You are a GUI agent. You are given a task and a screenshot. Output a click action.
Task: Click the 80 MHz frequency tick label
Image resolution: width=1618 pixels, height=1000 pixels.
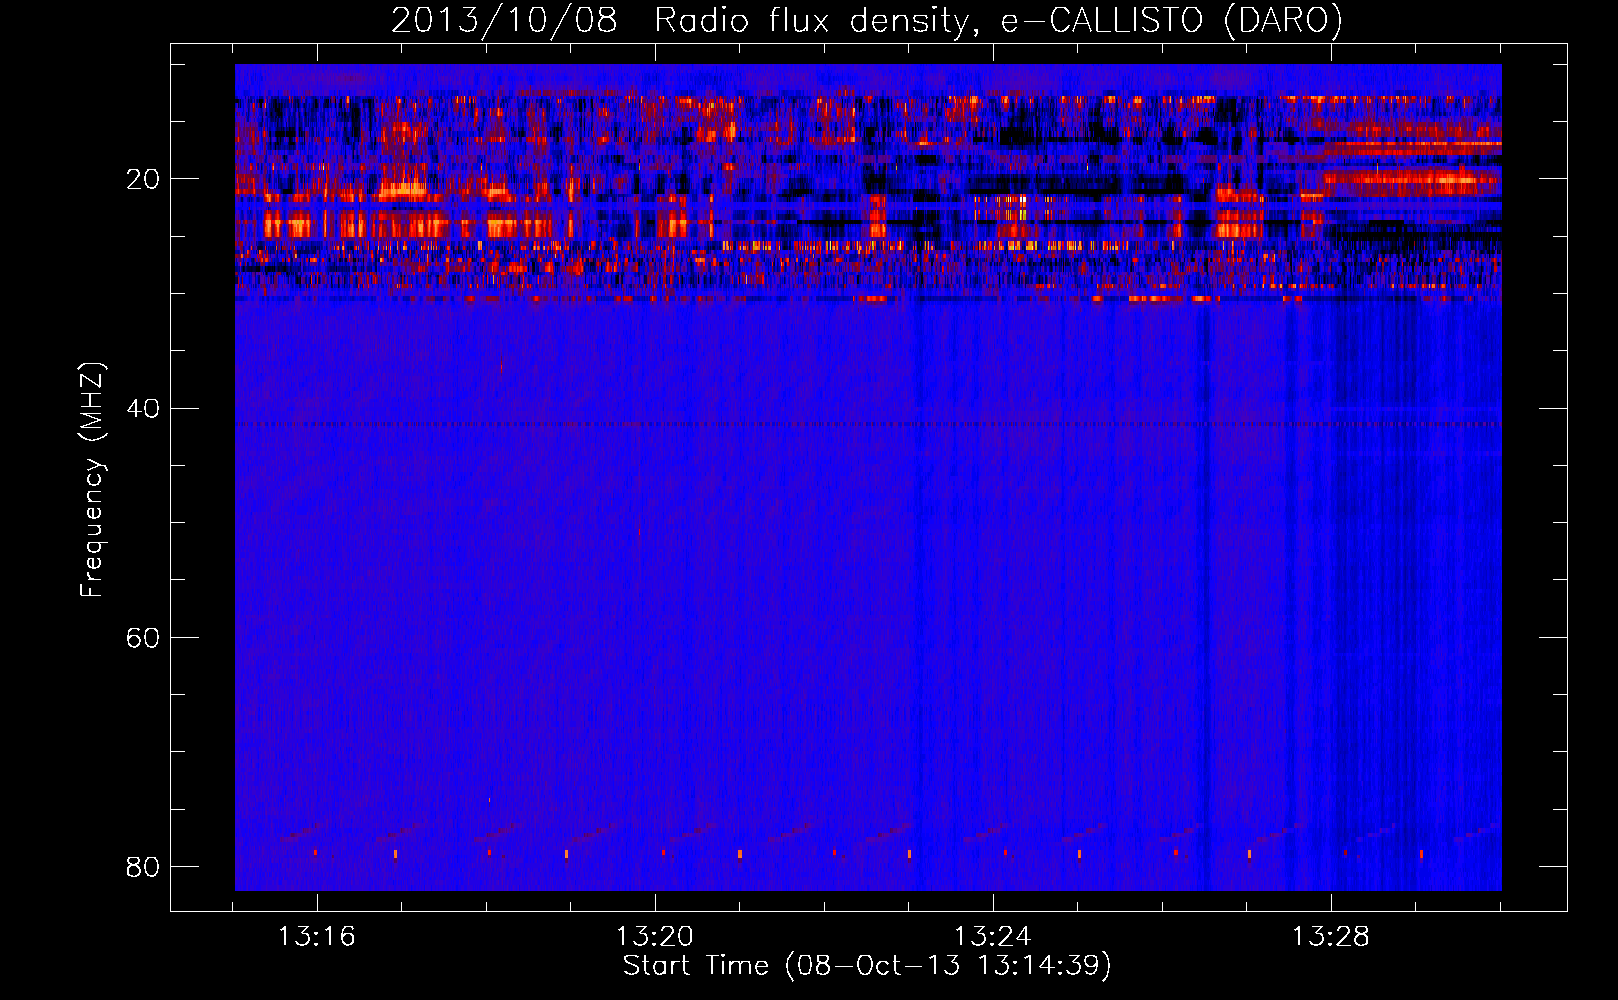coord(143,866)
